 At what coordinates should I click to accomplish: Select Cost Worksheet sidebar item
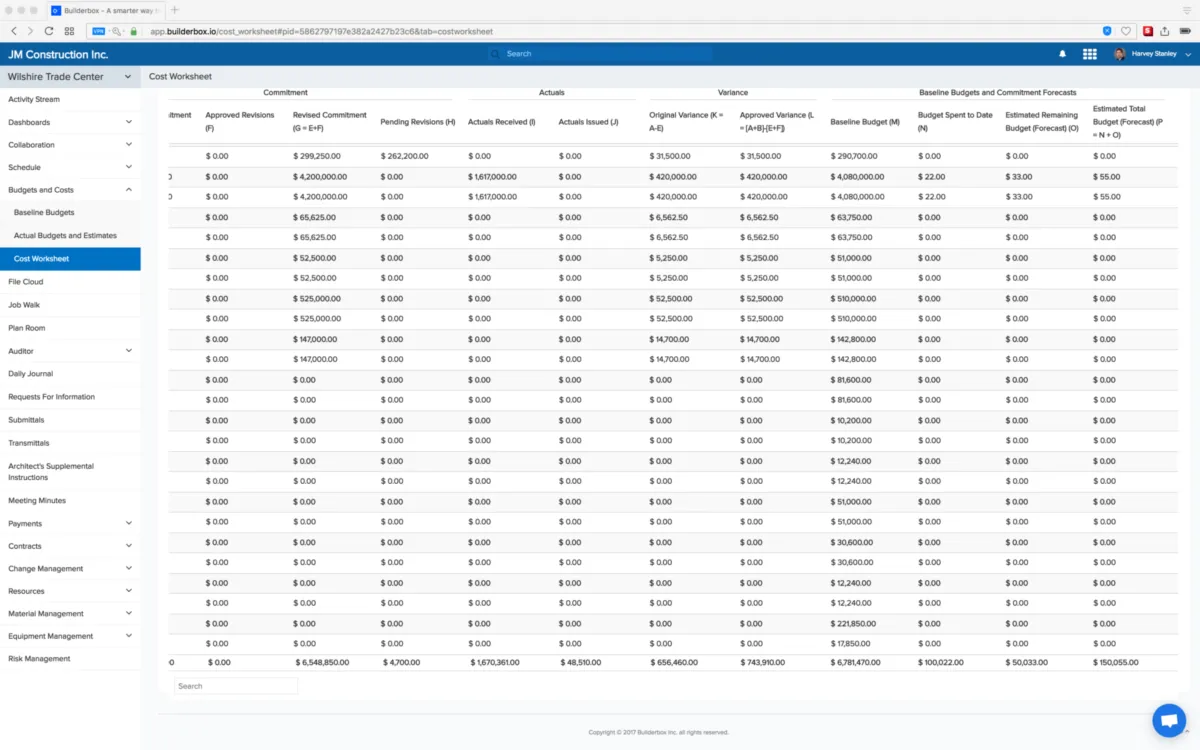(x=70, y=259)
